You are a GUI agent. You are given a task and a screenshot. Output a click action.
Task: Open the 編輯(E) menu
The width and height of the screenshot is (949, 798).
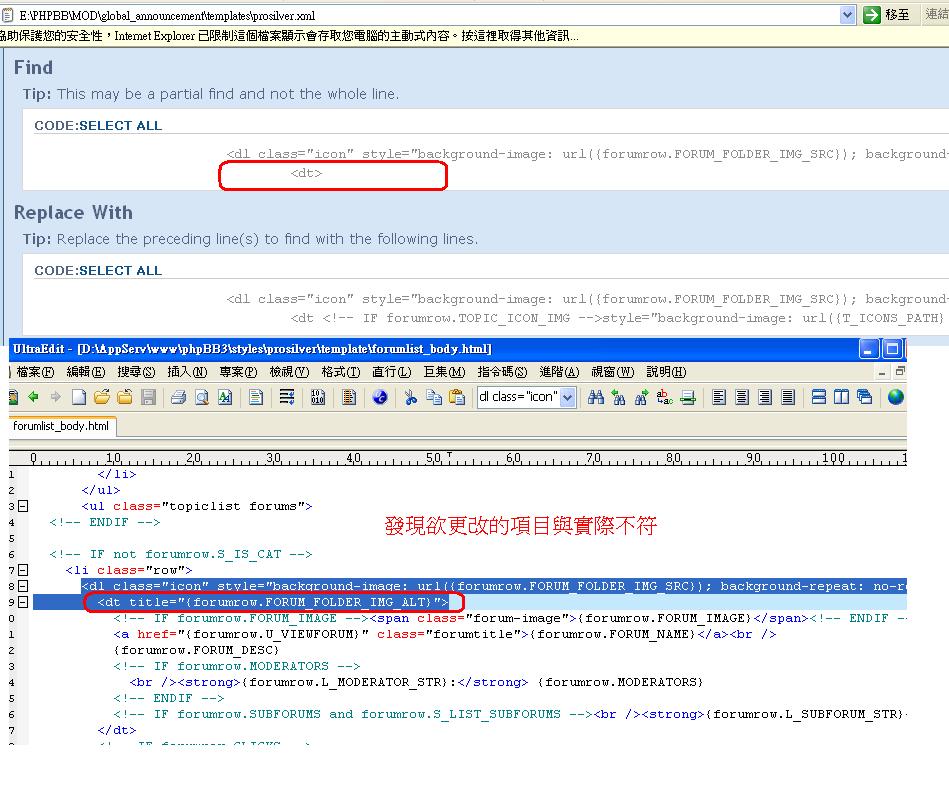(x=86, y=371)
